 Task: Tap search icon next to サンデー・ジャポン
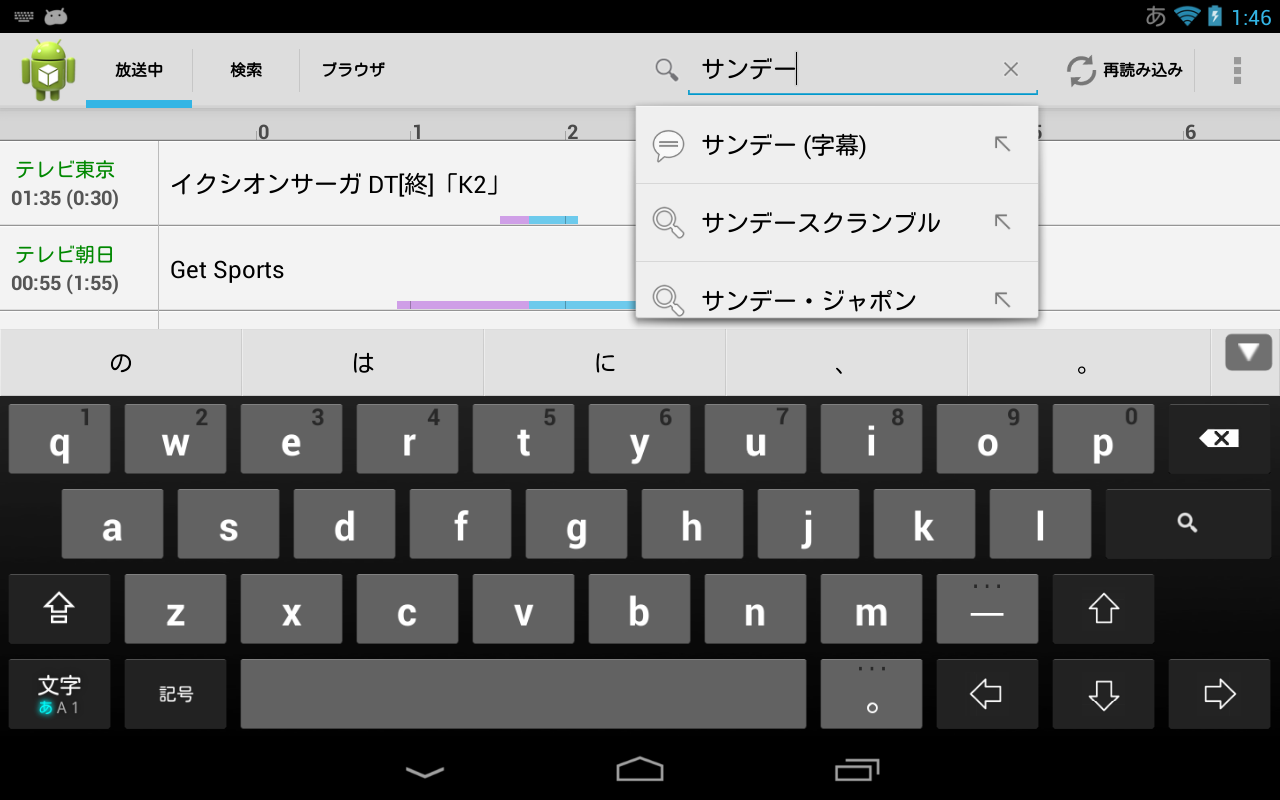coord(668,299)
